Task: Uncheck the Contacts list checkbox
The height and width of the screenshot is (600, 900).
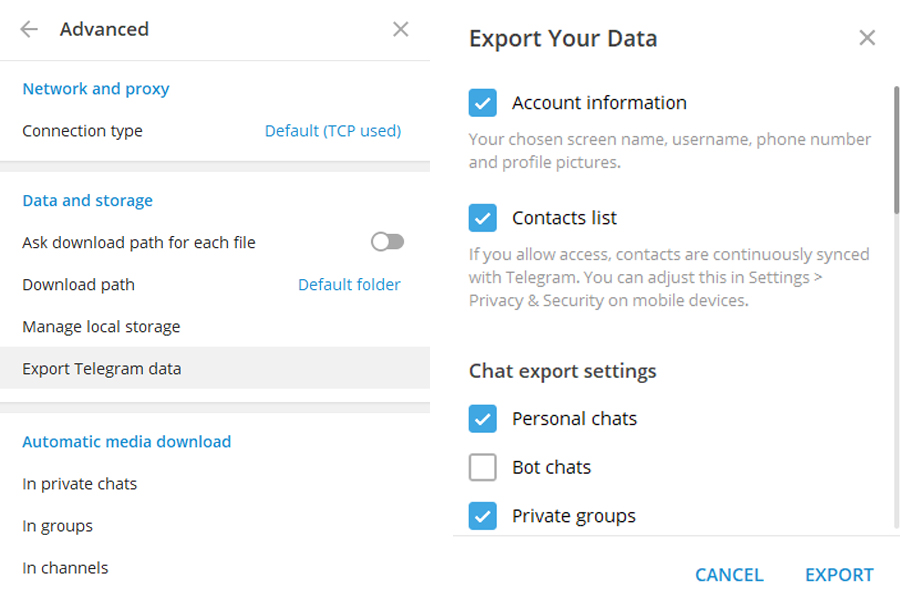Action: coord(483,218)
